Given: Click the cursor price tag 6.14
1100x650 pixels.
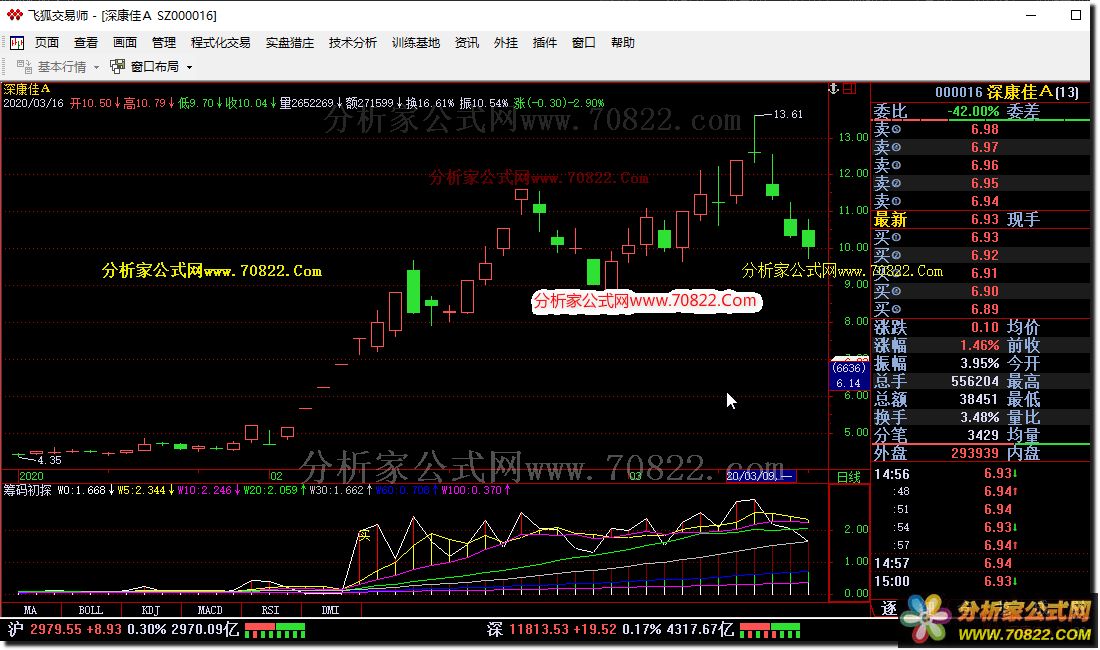Looking at the screenshot, I should pos(848,383).
